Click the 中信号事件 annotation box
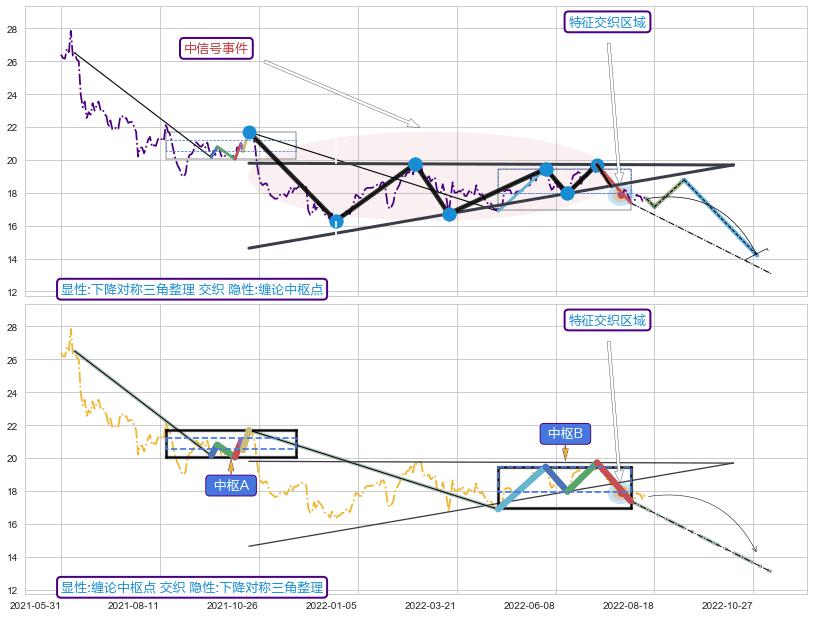This screenshot has height=617, width=813. click(x=217, y=48)
